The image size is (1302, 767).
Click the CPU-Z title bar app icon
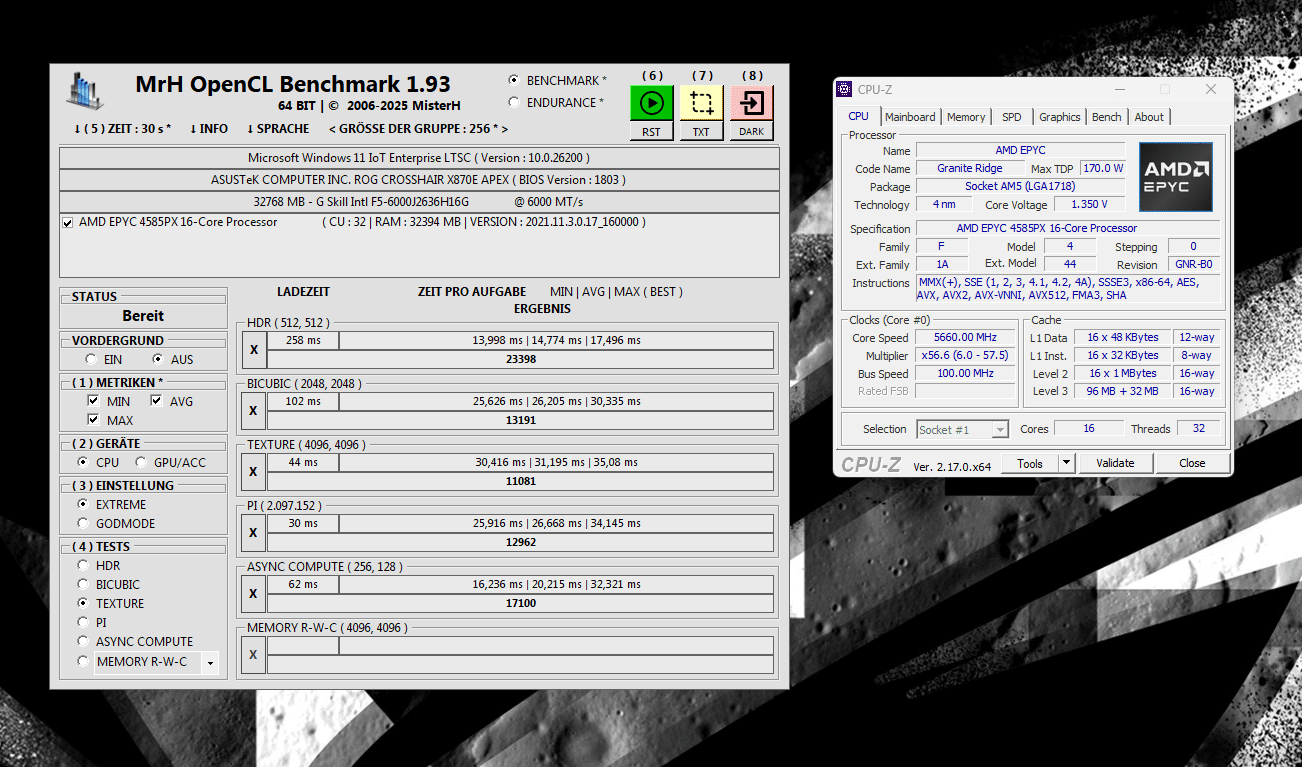(845, 89)
